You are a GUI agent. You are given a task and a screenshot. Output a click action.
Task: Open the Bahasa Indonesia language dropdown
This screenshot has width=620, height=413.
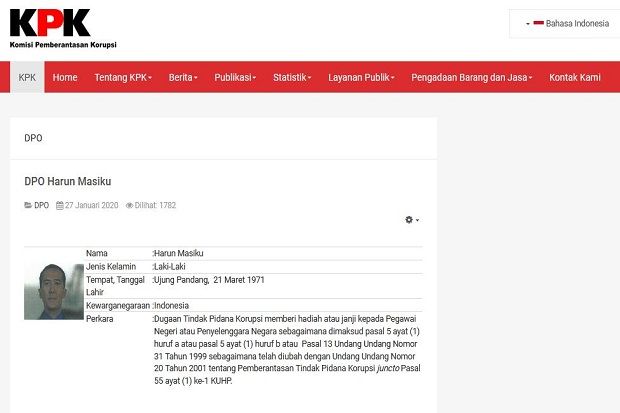coord(567,23)
